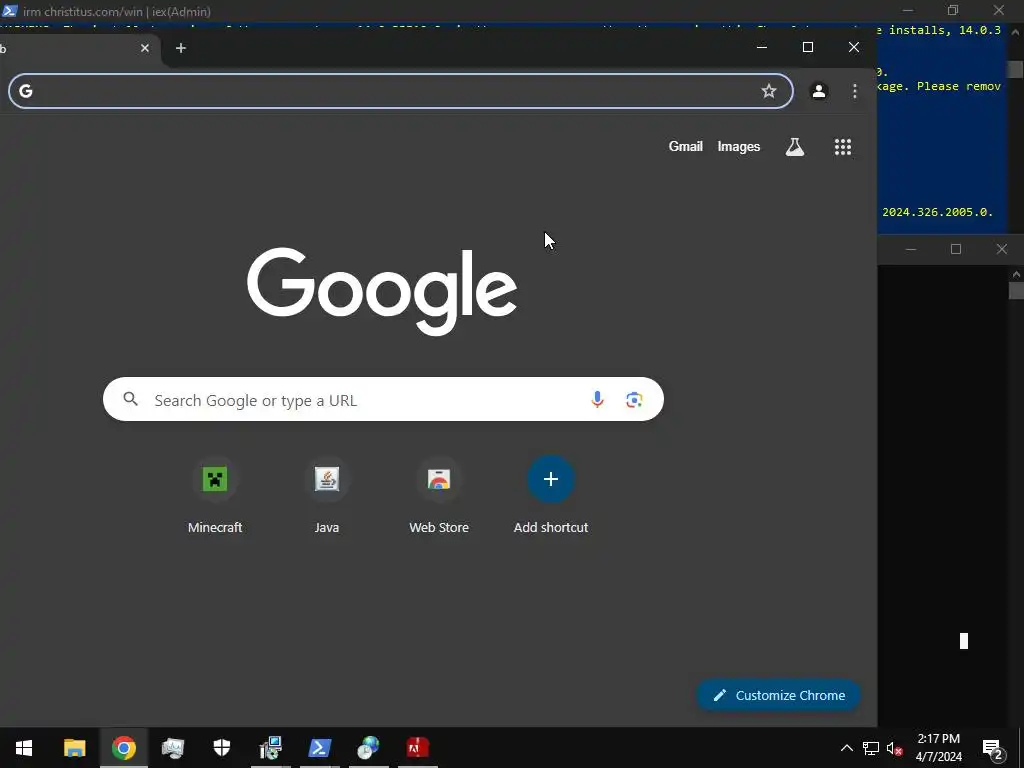Open the Minecraft shortcut

(x=215, y=496)
